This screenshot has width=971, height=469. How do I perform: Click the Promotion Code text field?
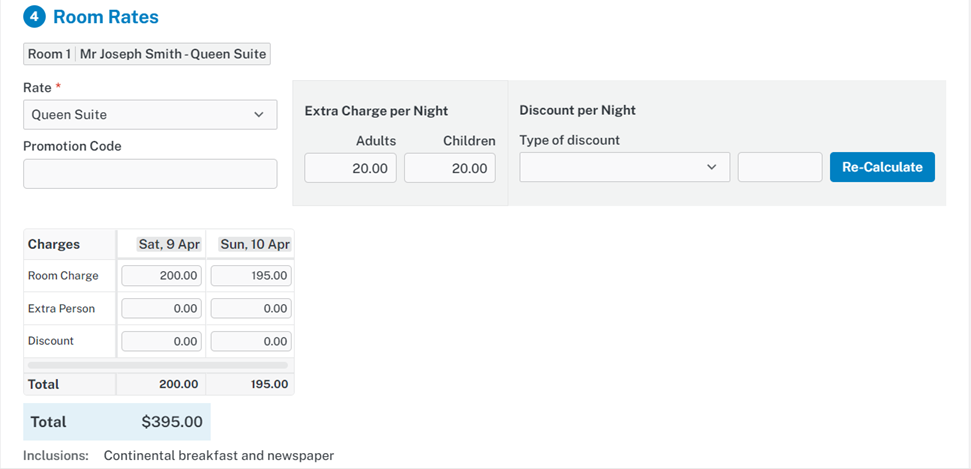150,174
